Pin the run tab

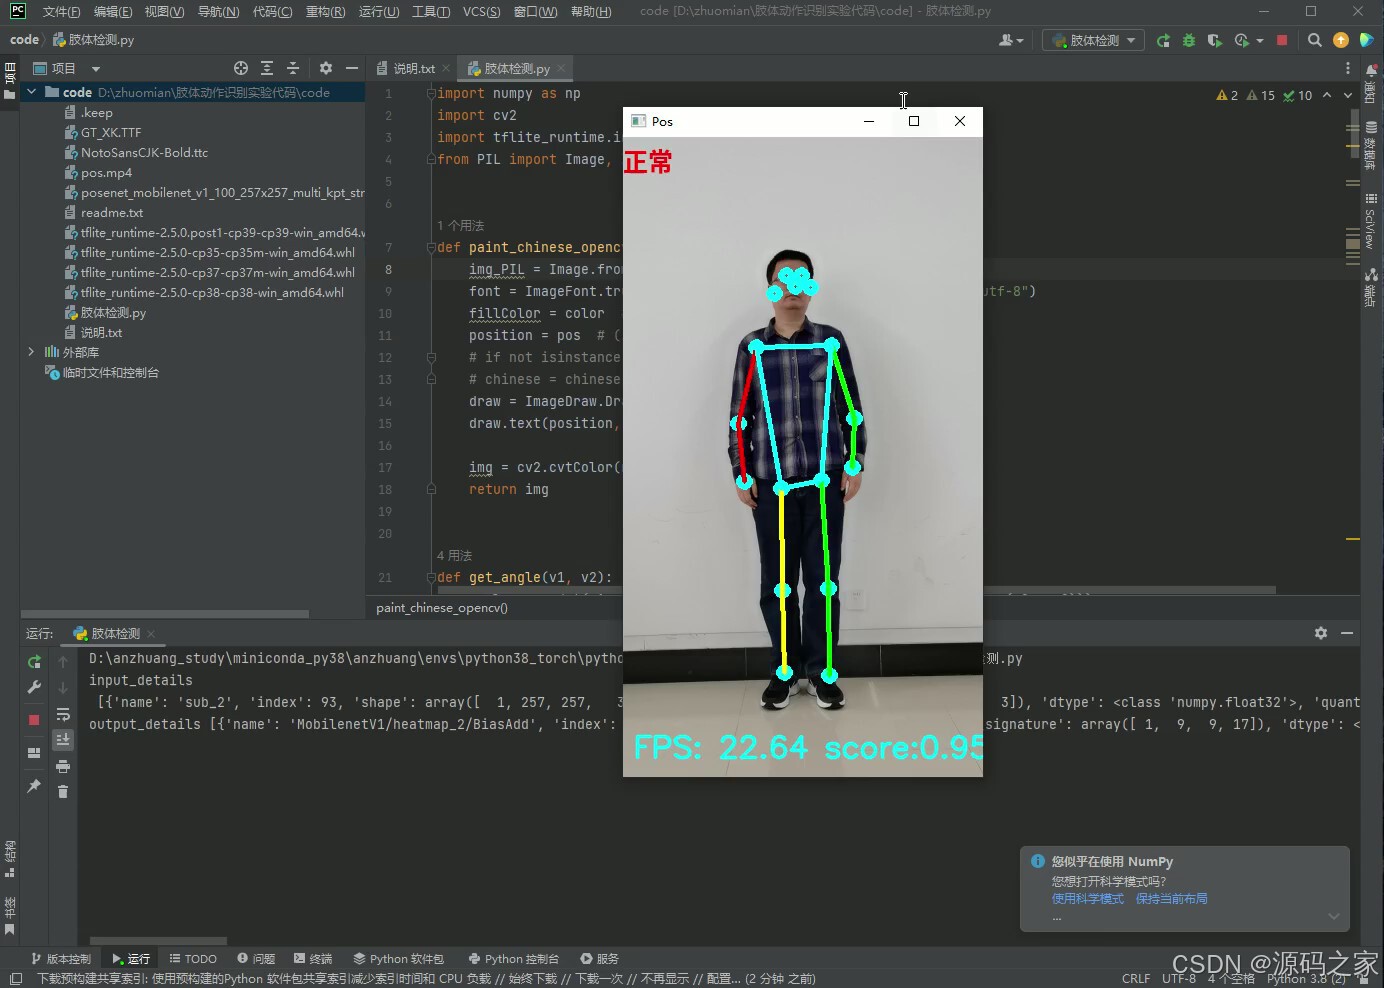(34, 786)
